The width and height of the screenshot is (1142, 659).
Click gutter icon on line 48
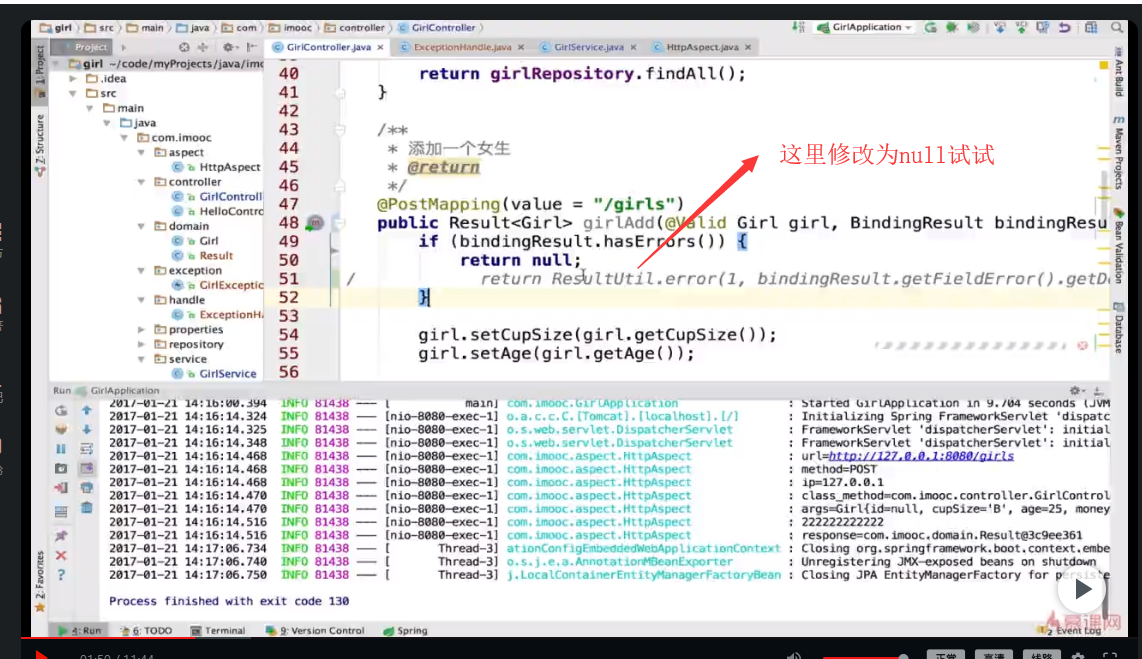315,223
